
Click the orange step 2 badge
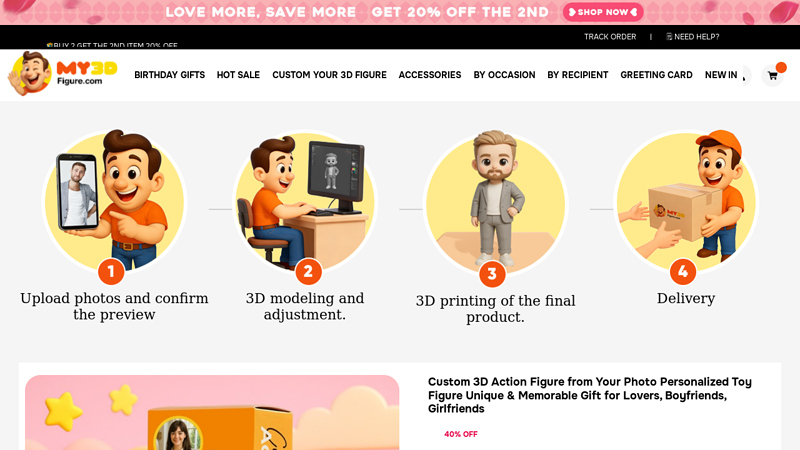click(308, 271)
